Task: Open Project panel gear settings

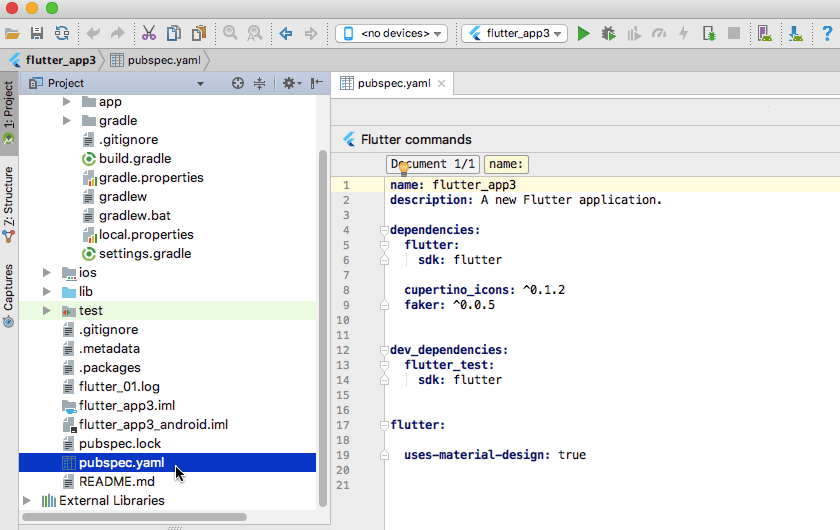Action: pyautogui.click(x=291, y=83)
